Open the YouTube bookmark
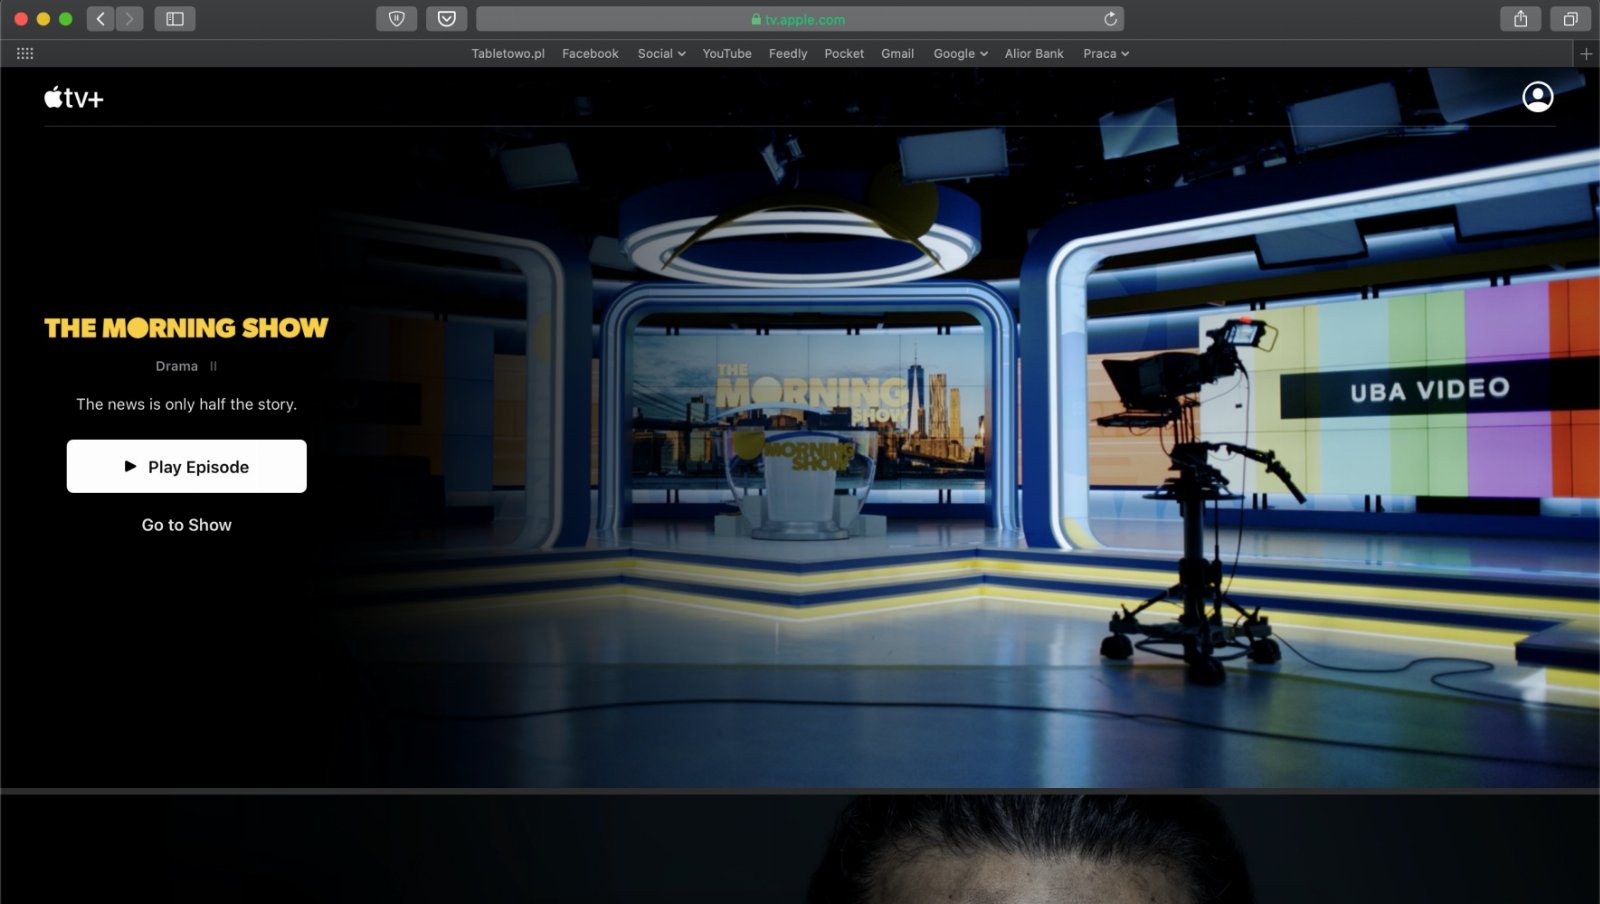 (x=727, y=54)
